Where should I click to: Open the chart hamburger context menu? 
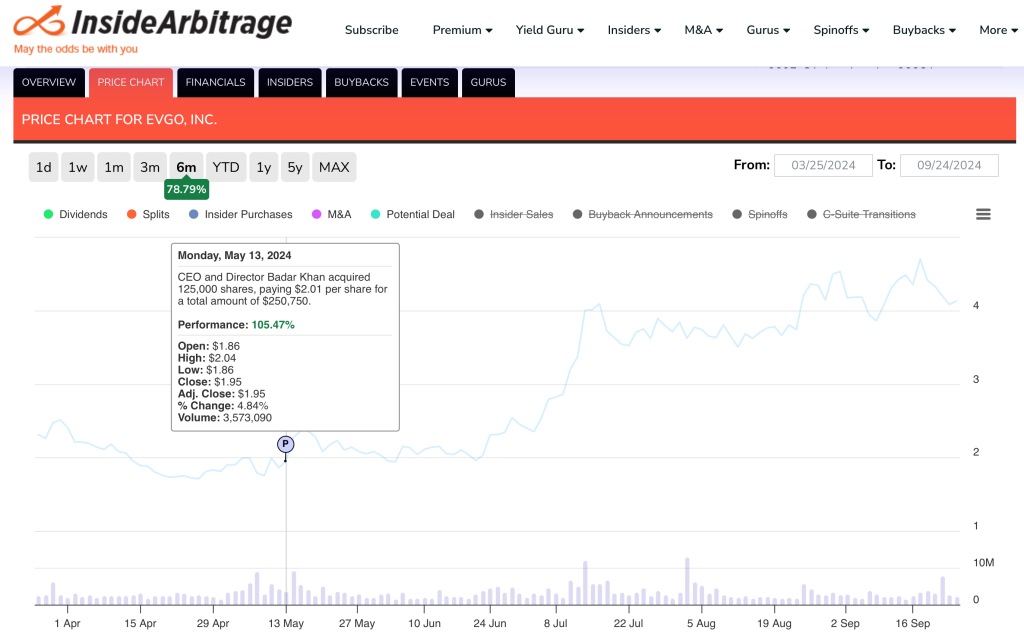983,214
